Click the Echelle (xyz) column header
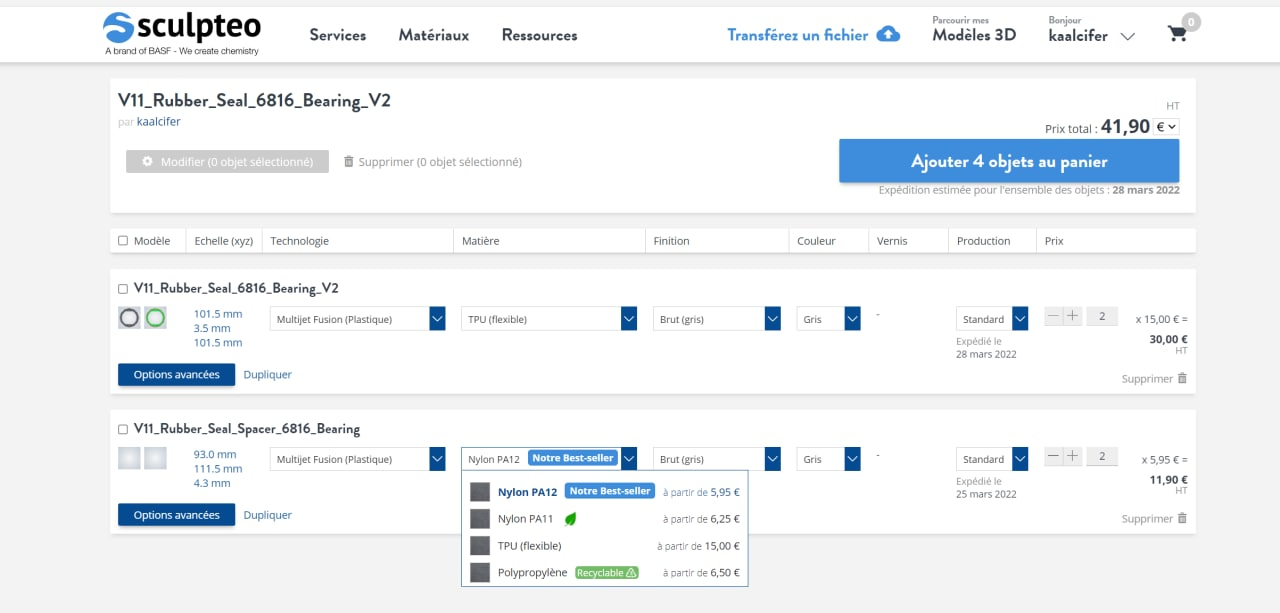This screenshot has height=613, width=1280. pyautogui.click(x=224, y=241)
